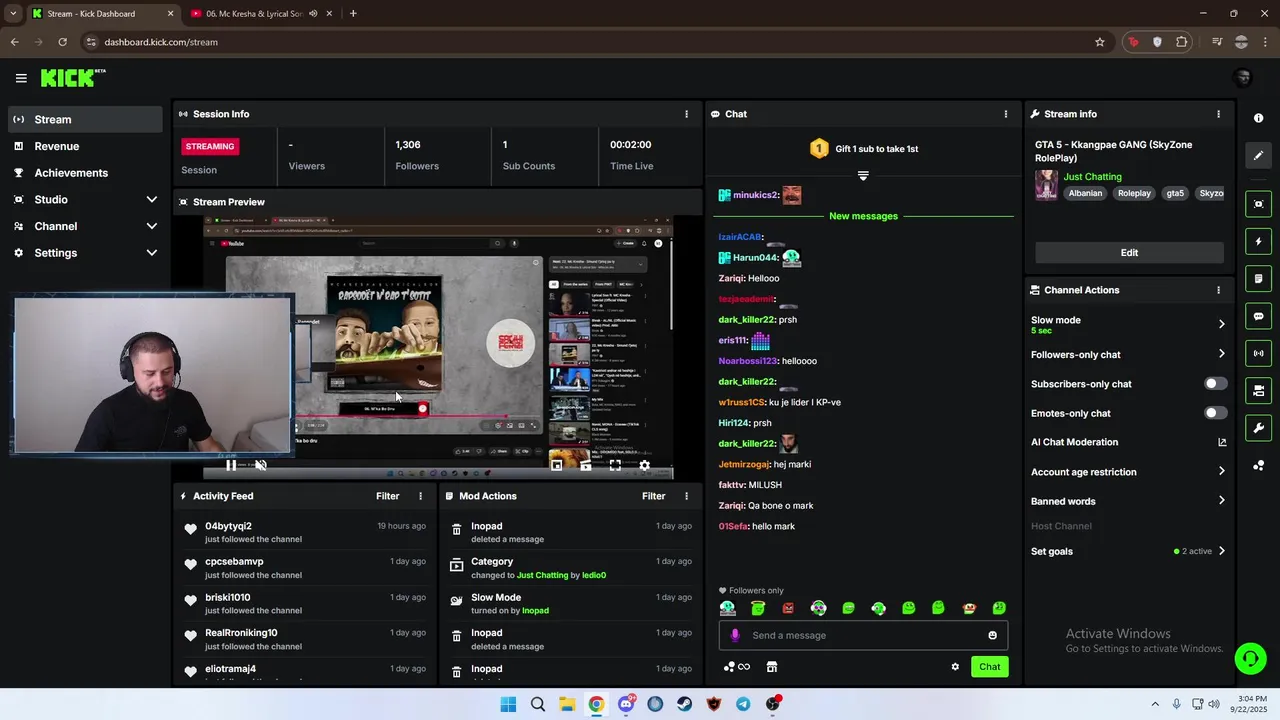Expand the Channel sidebar section
Image resolution: width=1280 pixels, height=720 pixels.
[152, 226]
